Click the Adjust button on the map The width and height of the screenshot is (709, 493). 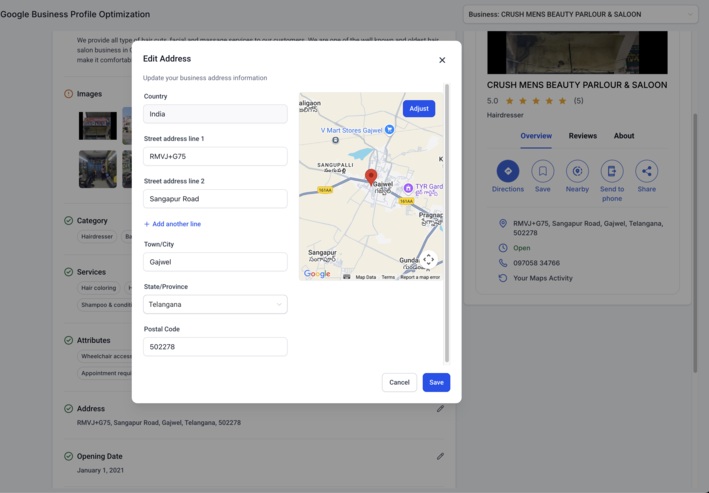[x=419, y=109]
